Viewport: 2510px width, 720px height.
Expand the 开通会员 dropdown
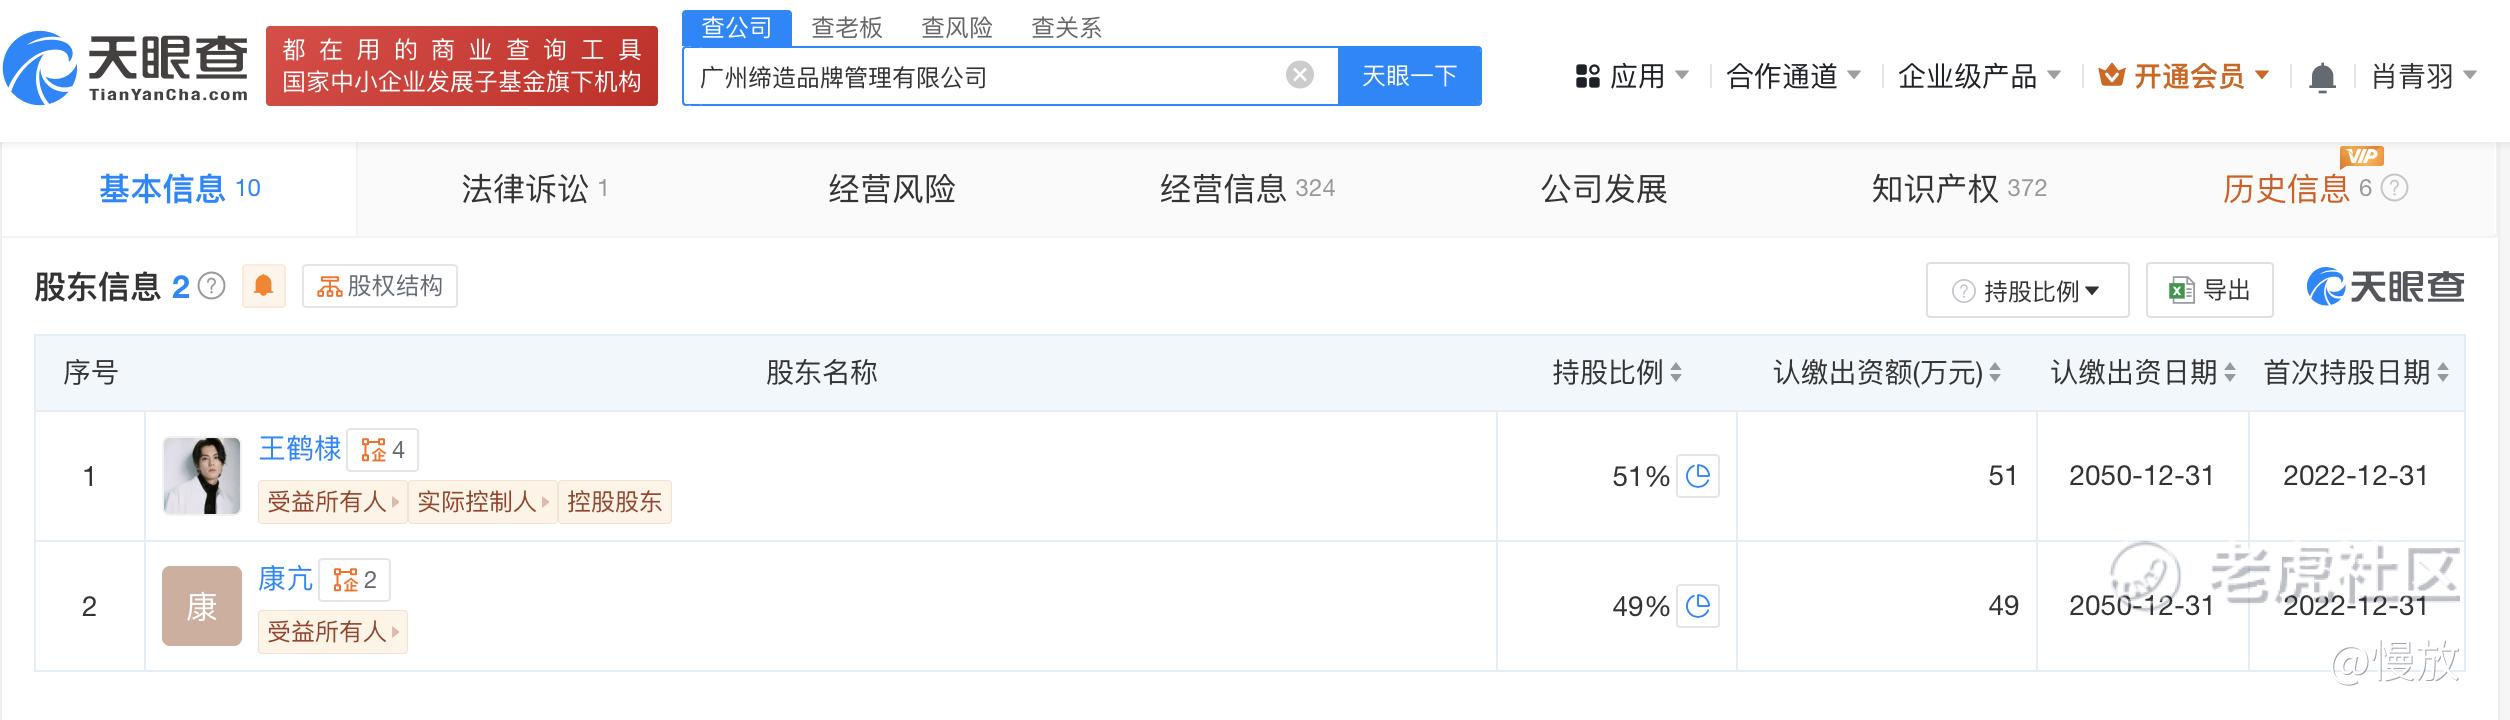click(2184, 76)
